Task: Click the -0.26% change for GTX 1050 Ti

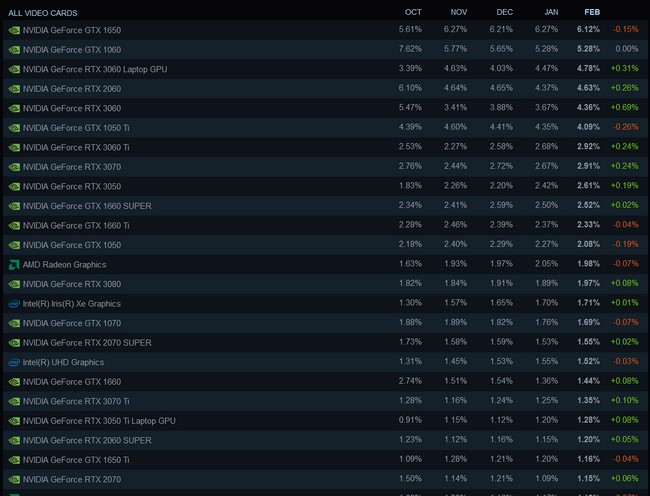Action: (x=626, y=127)
